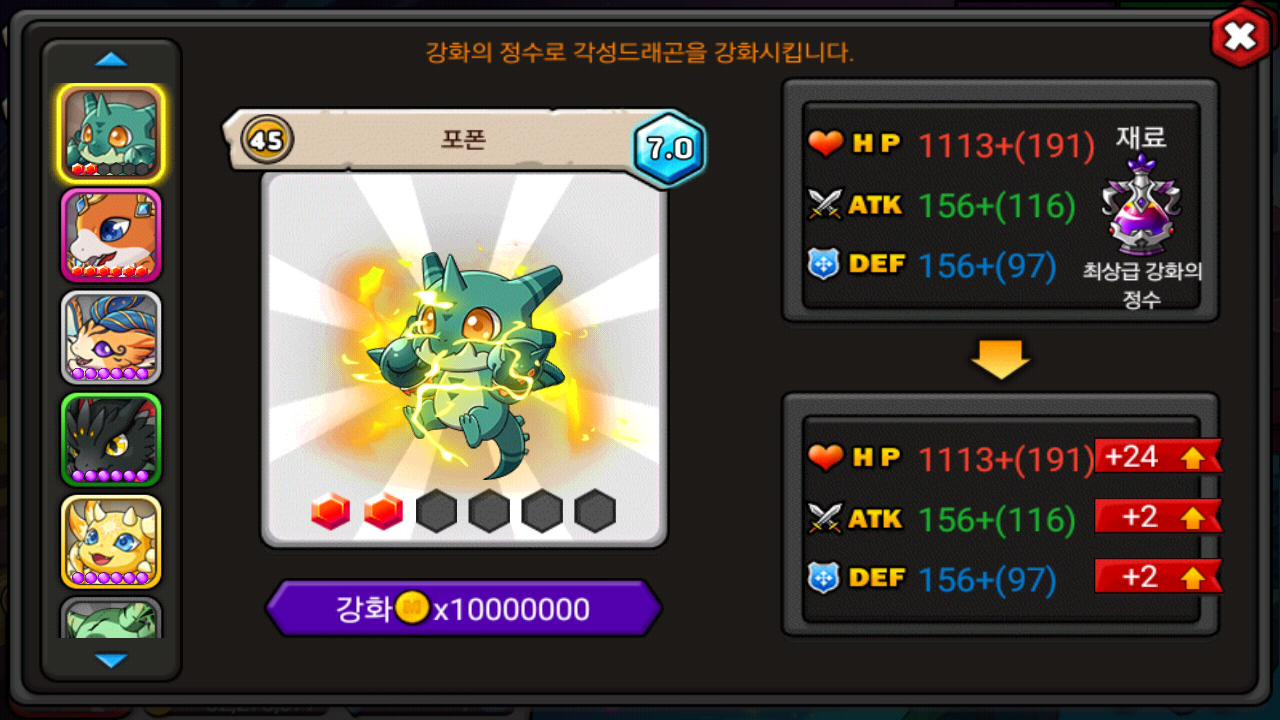Screen dimensions: 1280x720
Task: Tap the level 45 circle badge
Action: (x=267, y=139)
